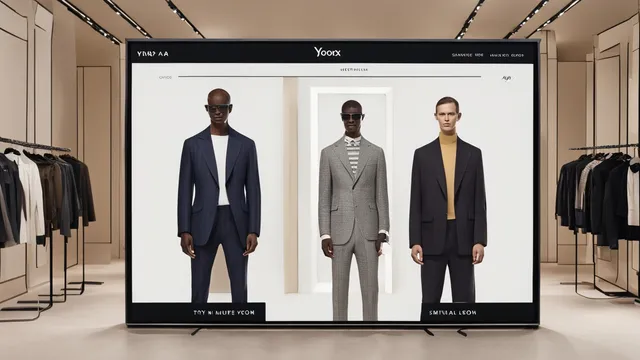This screenshot has height=360, width=640.
Task: Open the far-right header menu link
Action: tap(507, 55)
